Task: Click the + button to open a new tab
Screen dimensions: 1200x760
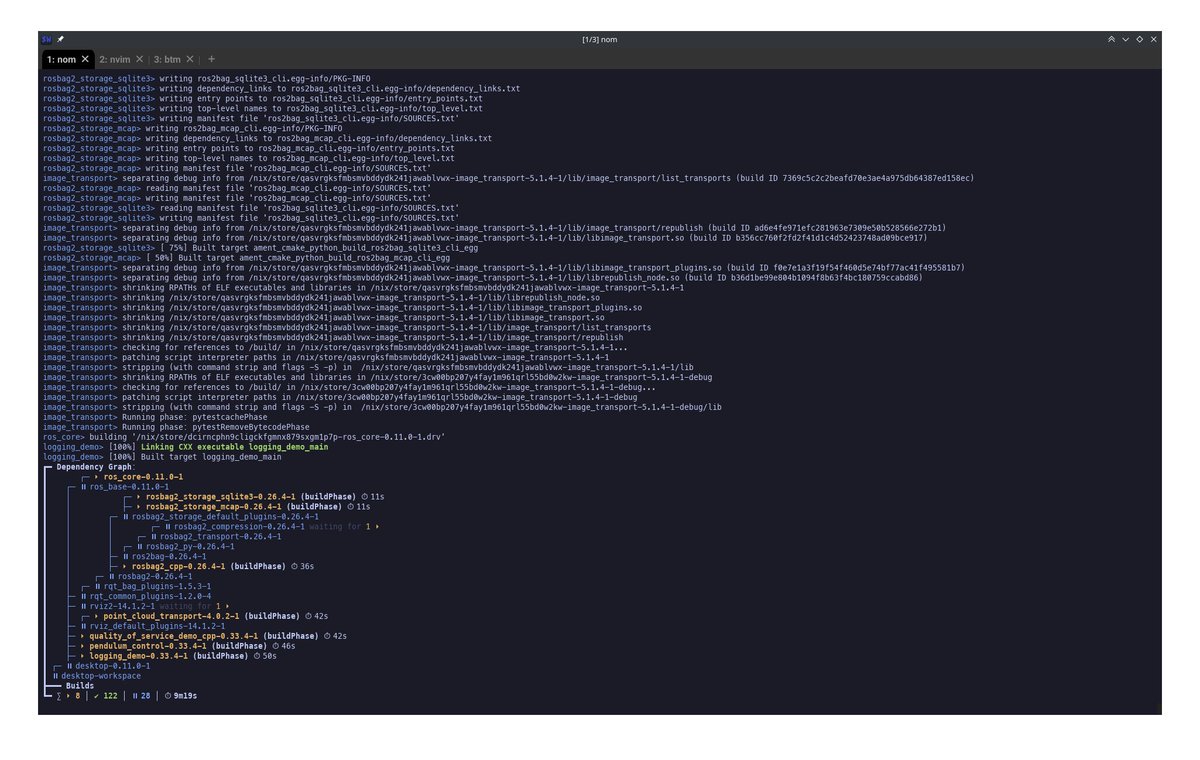Action: tap(211, 59)
